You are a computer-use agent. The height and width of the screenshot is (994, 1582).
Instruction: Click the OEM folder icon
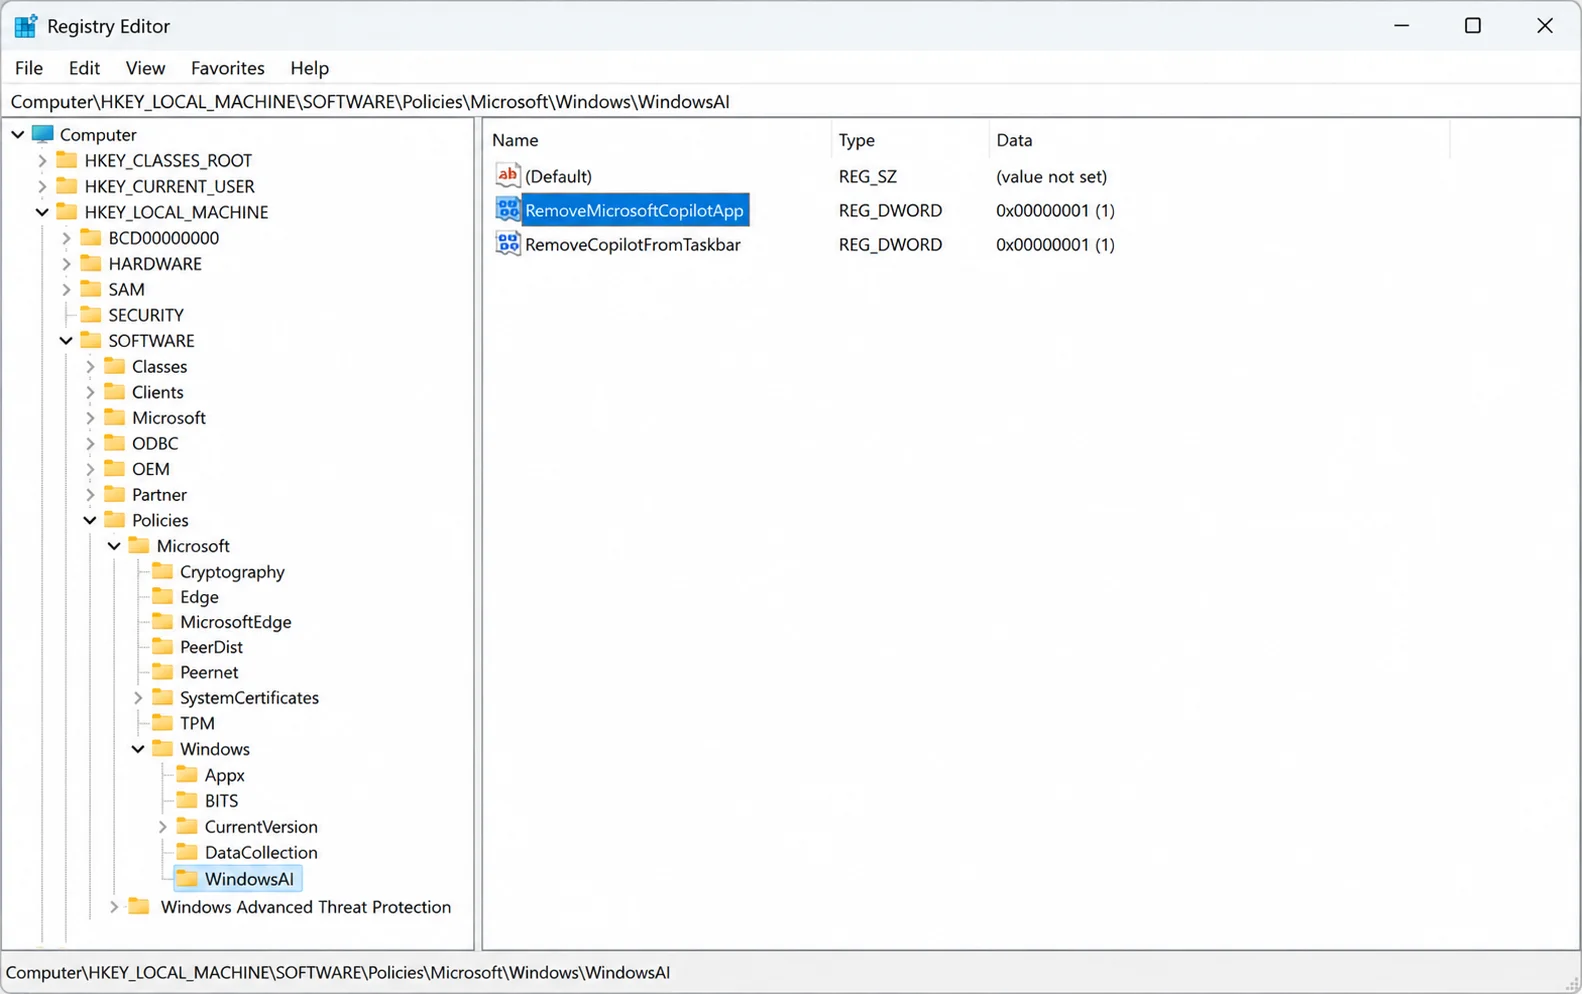pos(115,469)
